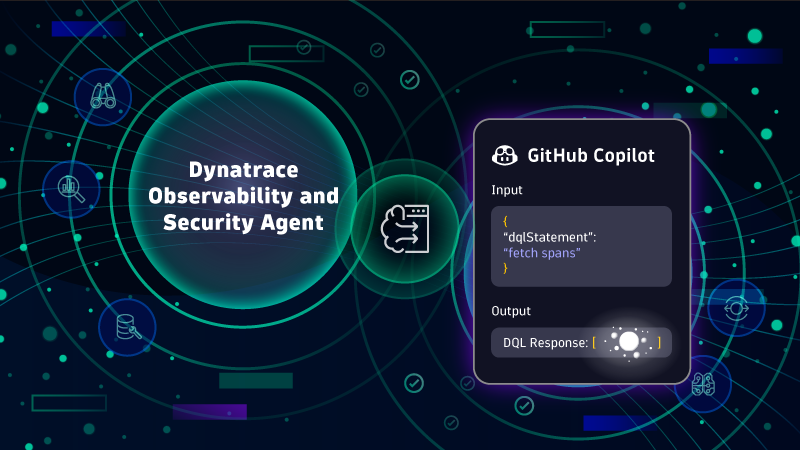Image resolution: width=800 pixels, height=450 pixels.
Task: Toggle checkmark circle beneath the AI brain icon
Action: point(412,383)
